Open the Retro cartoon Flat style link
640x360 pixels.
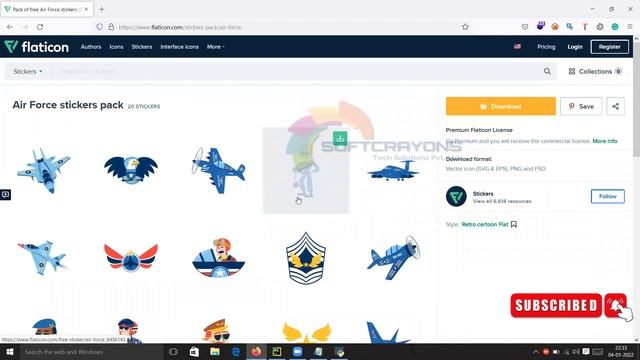484,224
